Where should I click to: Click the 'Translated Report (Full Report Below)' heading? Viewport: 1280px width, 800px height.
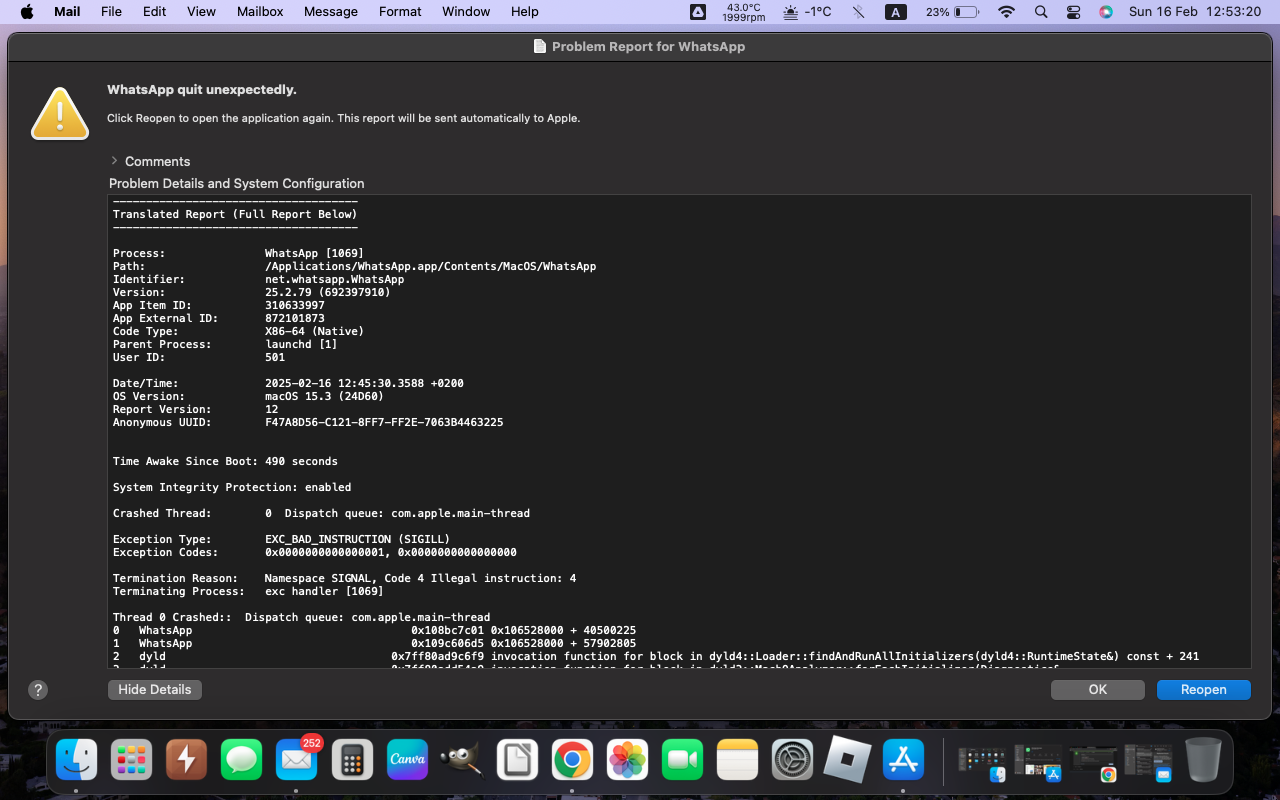tap(235, 214)
